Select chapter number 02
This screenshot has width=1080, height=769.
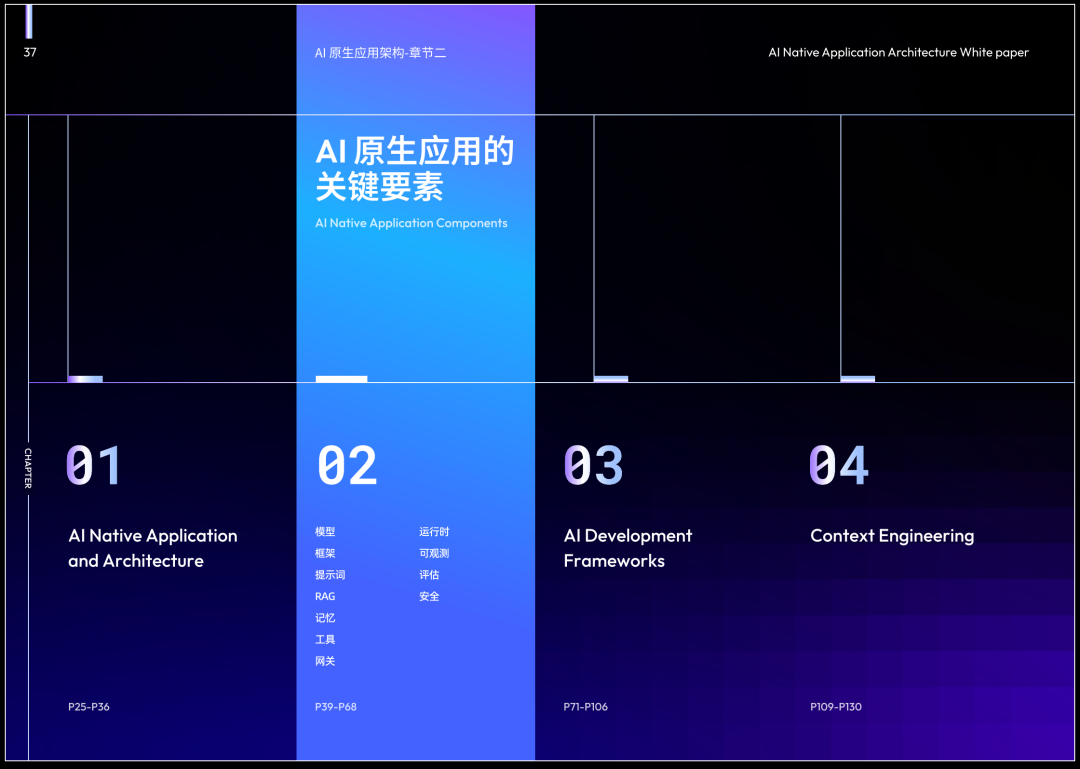346,465
